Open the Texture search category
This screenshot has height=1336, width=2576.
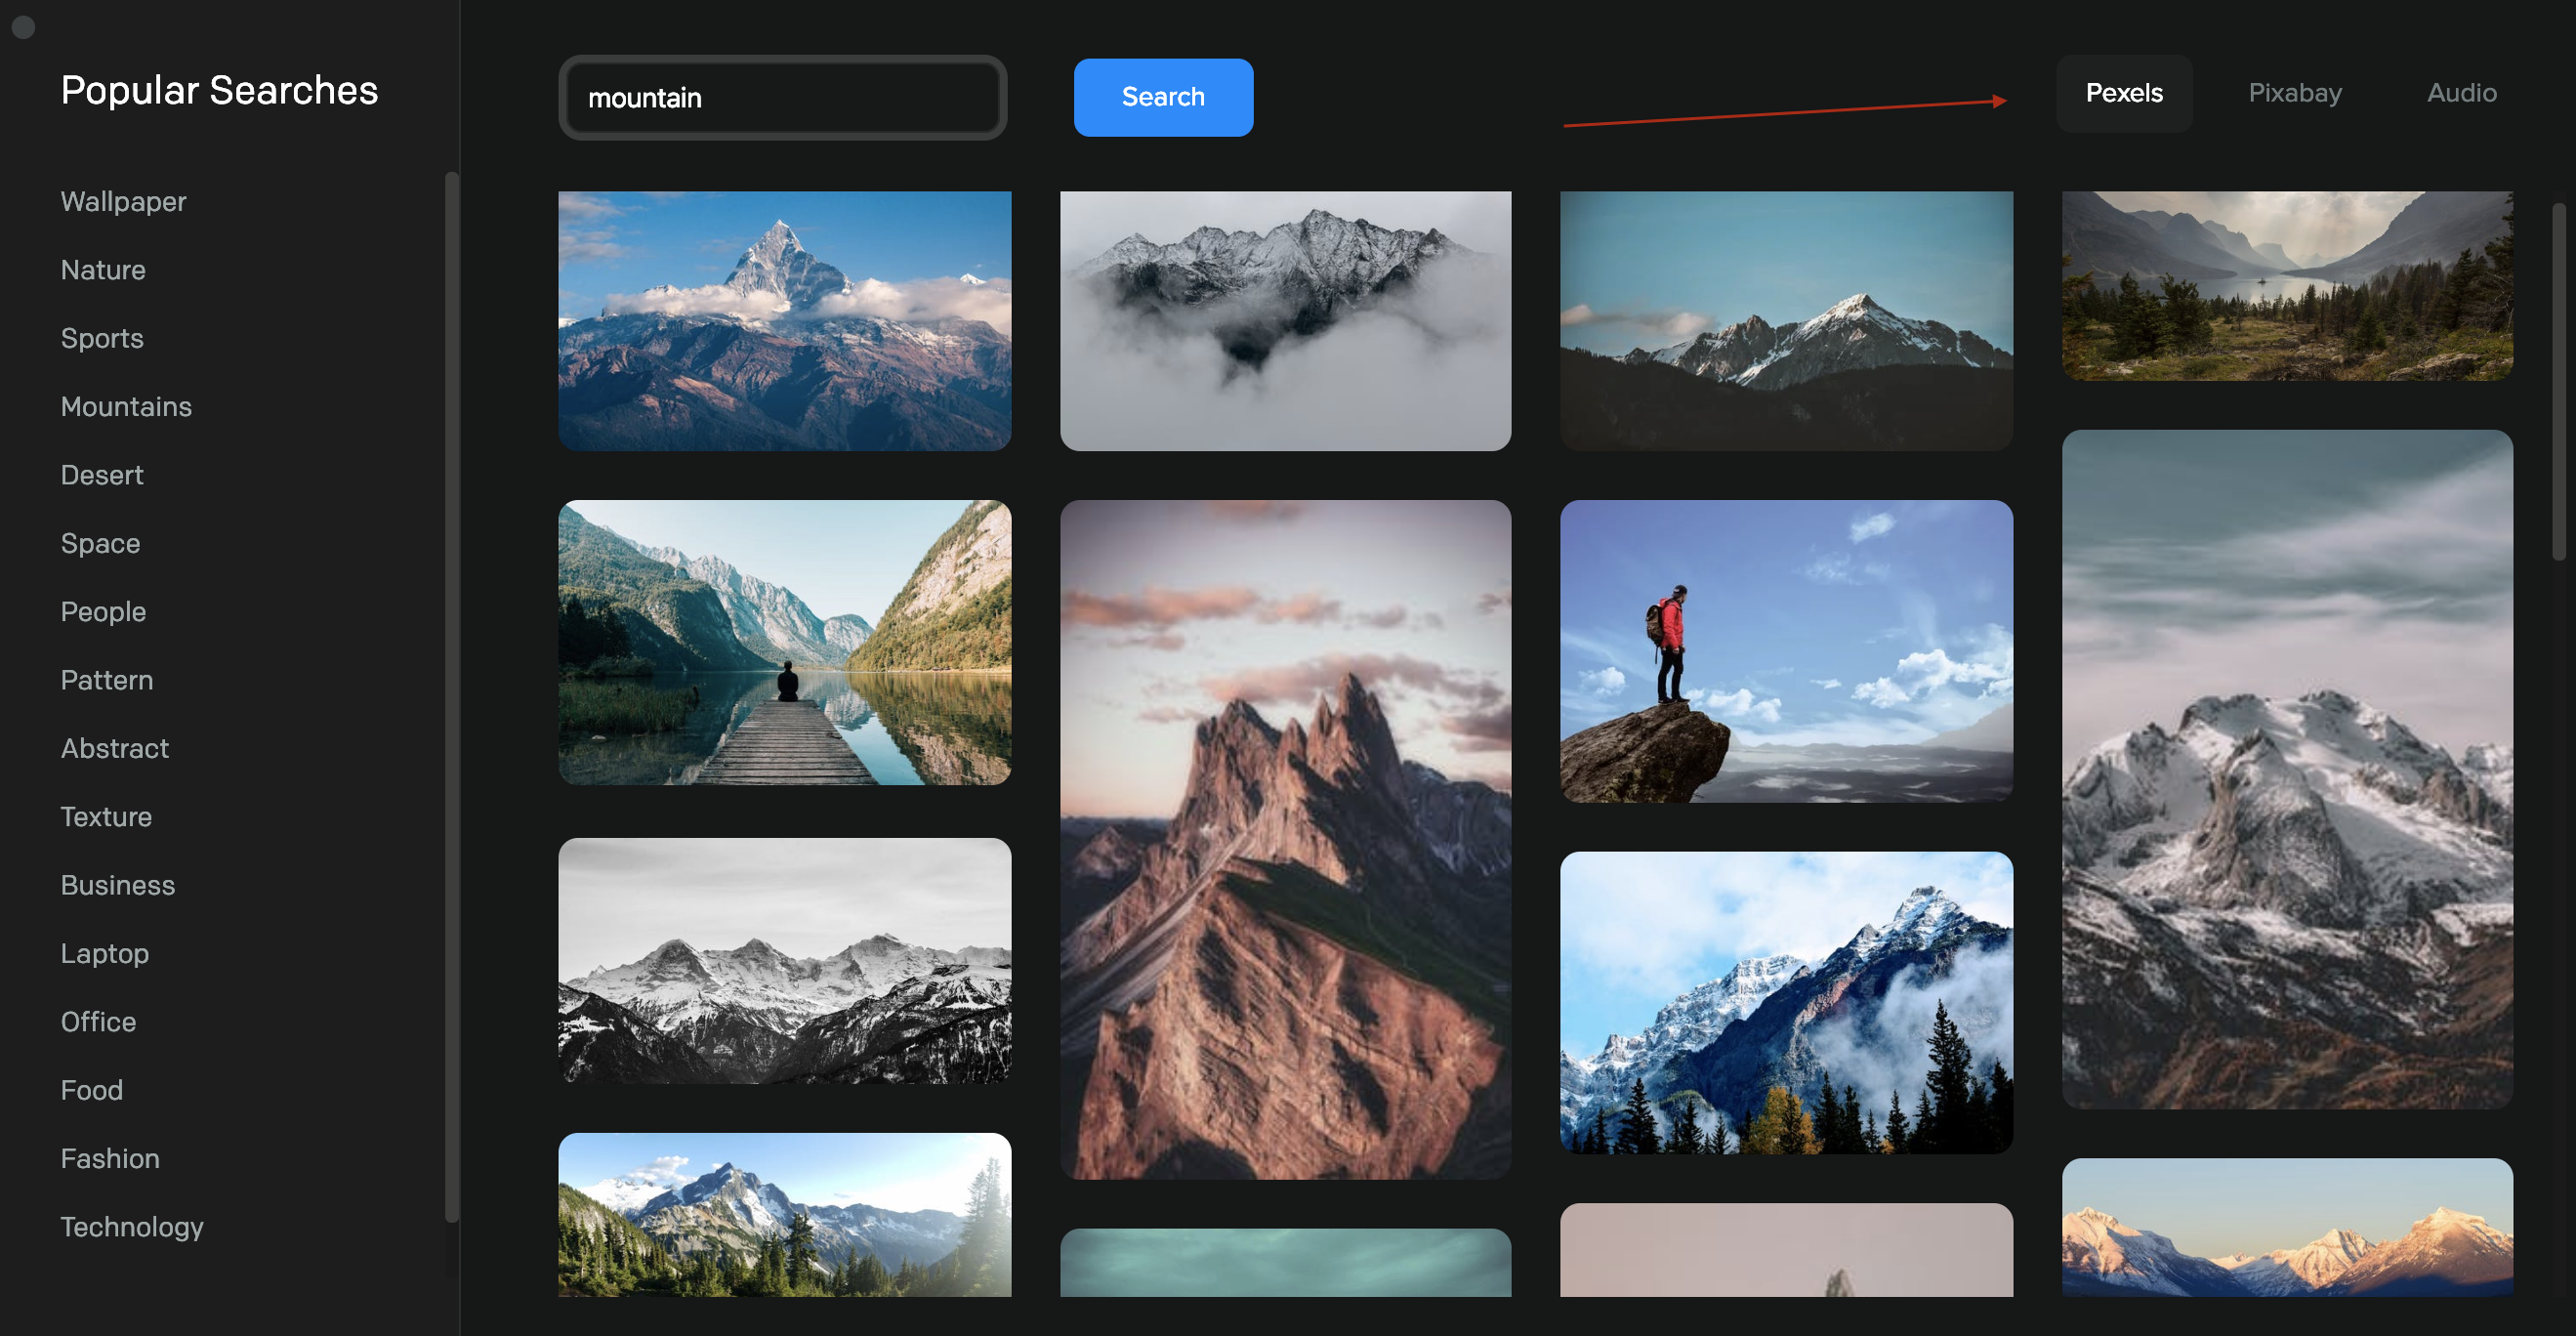click(106, 816)
